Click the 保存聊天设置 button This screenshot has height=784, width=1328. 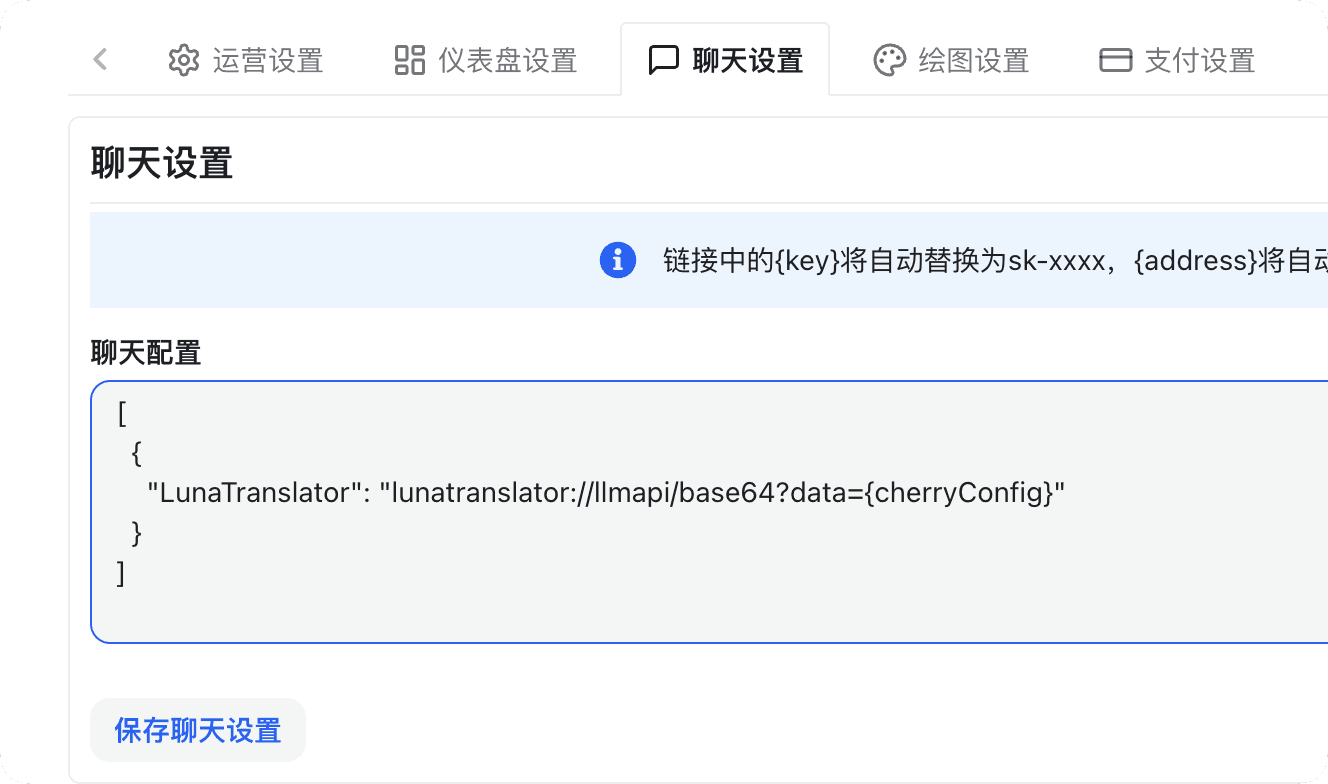[x=197, y=730]
